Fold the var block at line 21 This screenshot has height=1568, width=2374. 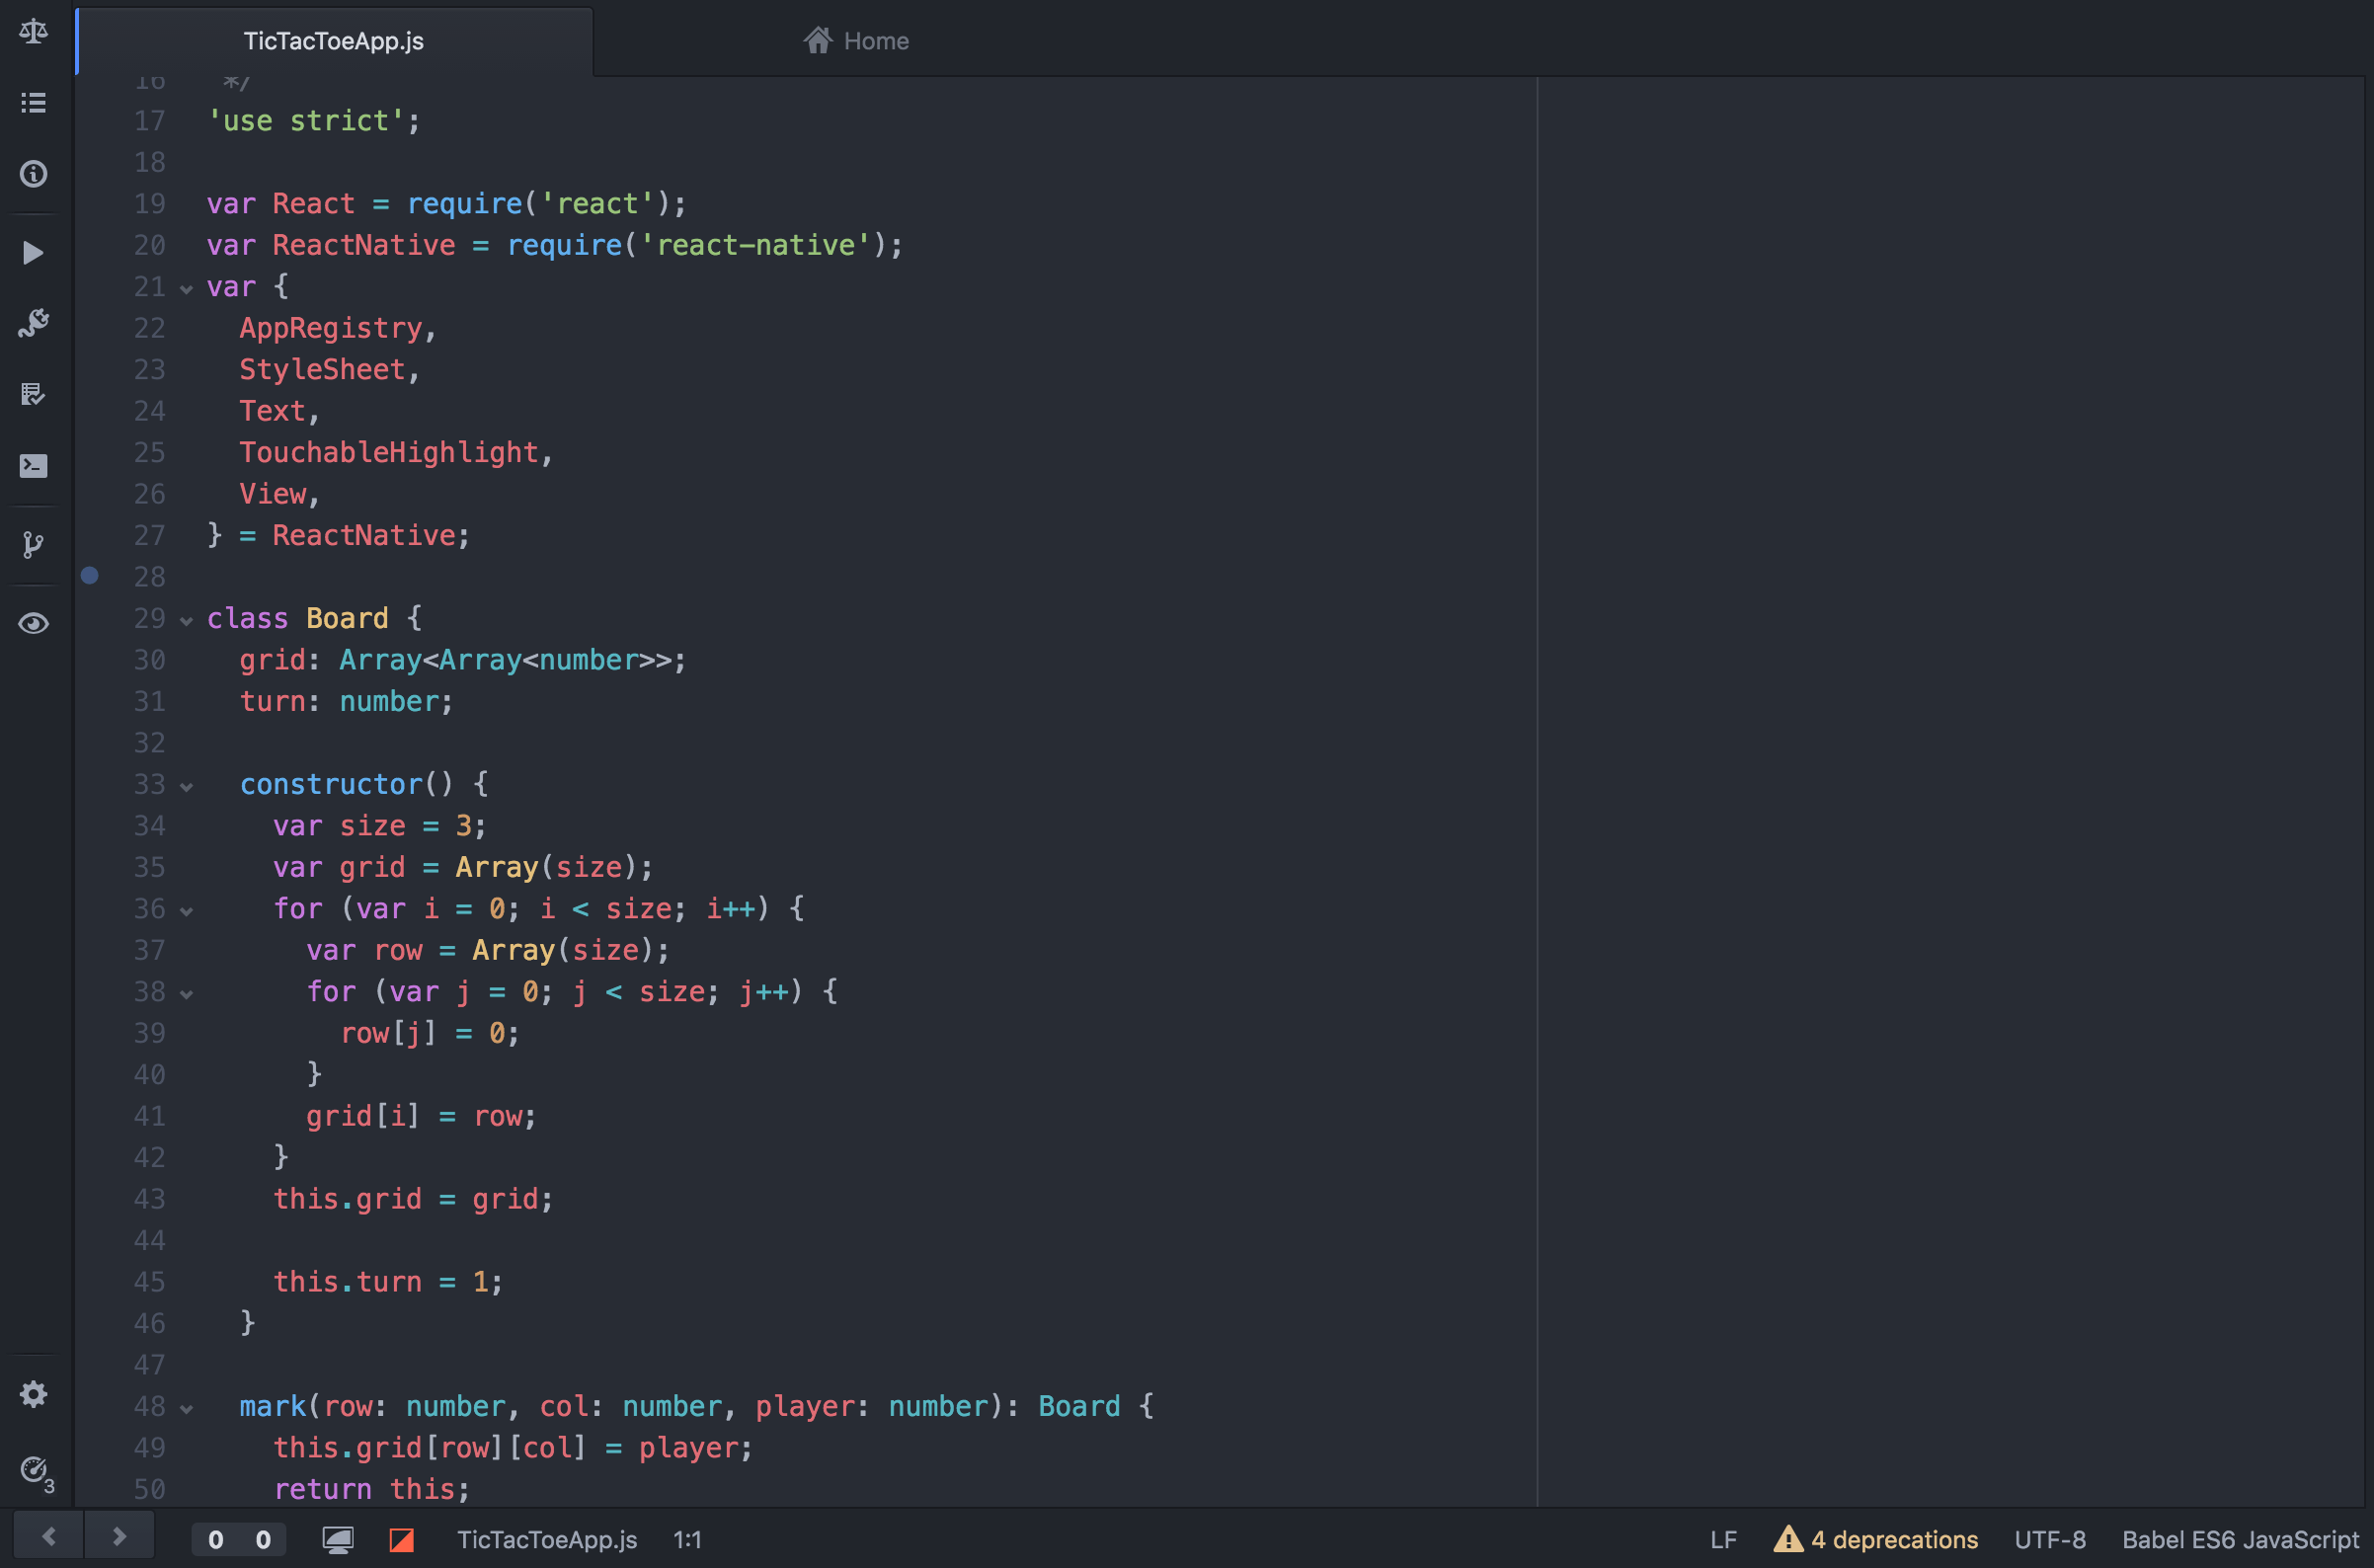(186, 289)
